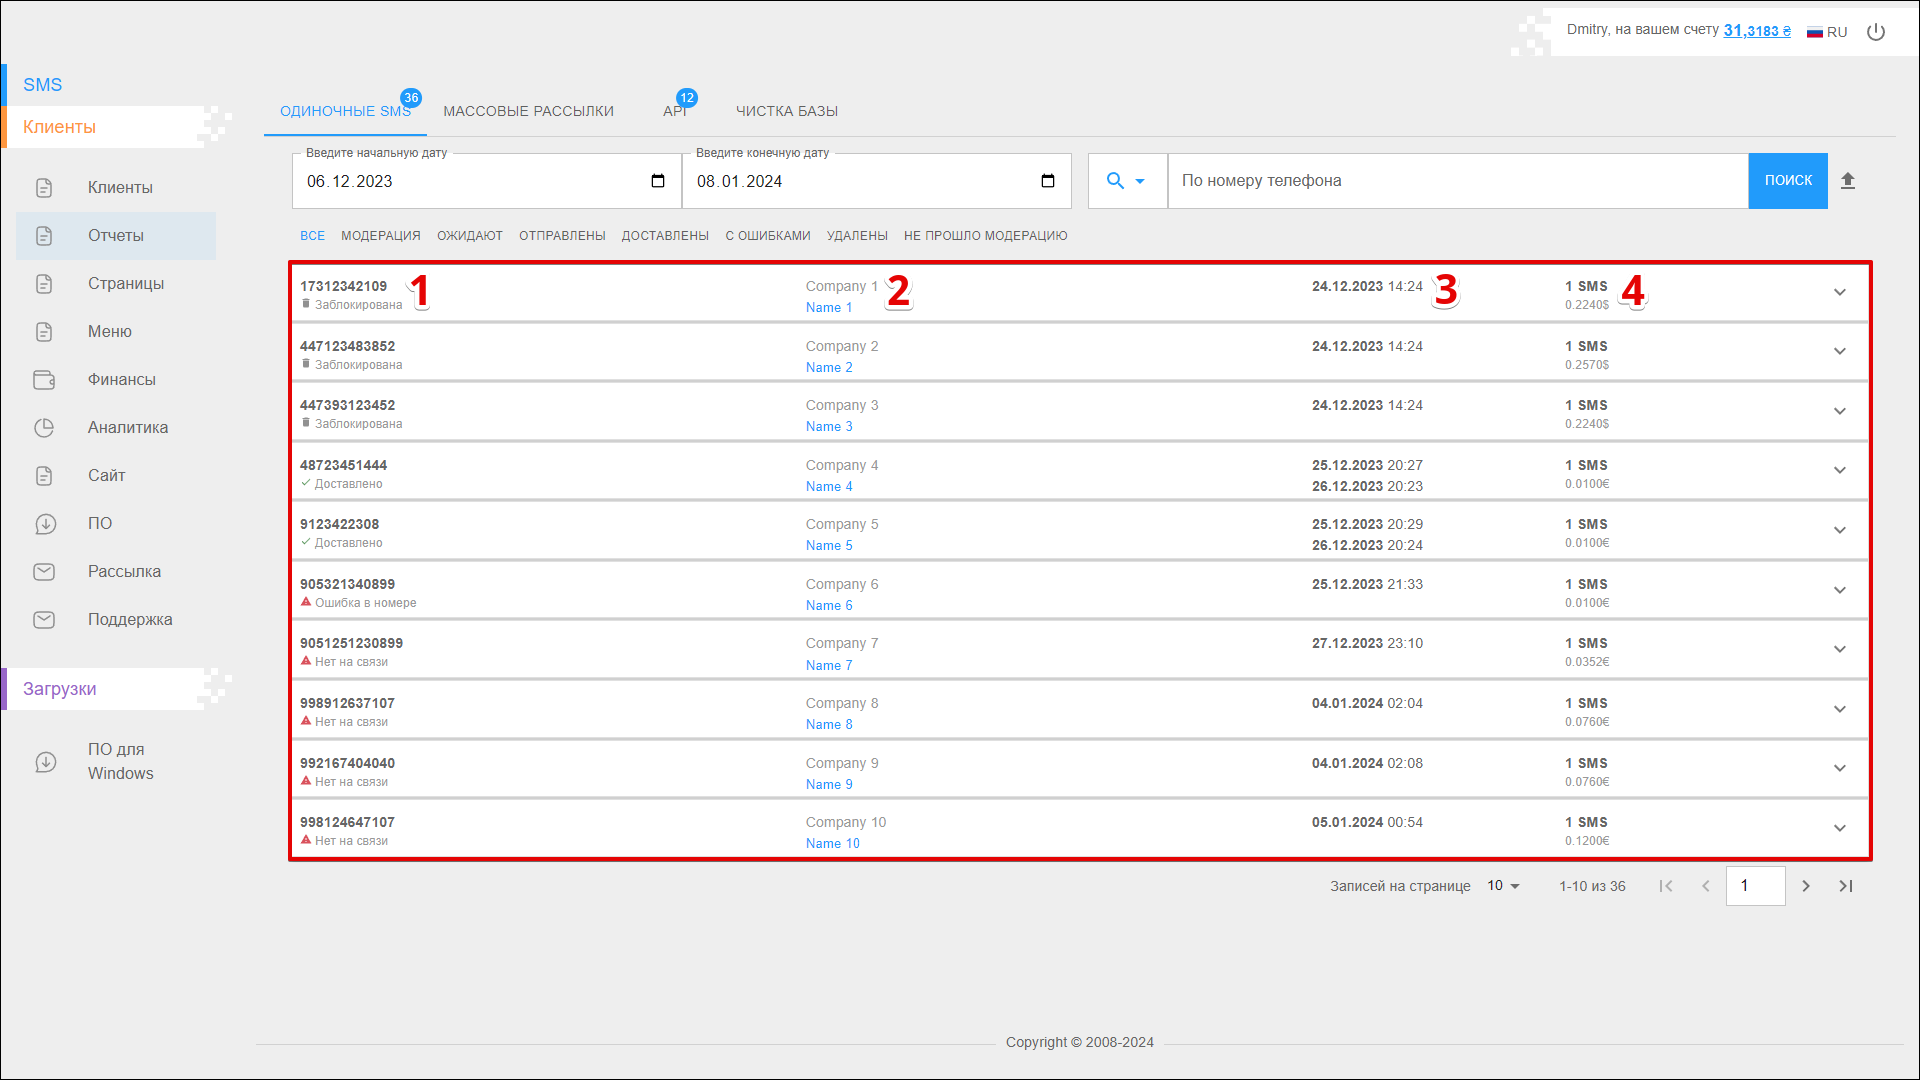Open records per page dropdown
The height and width of the screenshot is (1080, 1920).
[1503, 886]
